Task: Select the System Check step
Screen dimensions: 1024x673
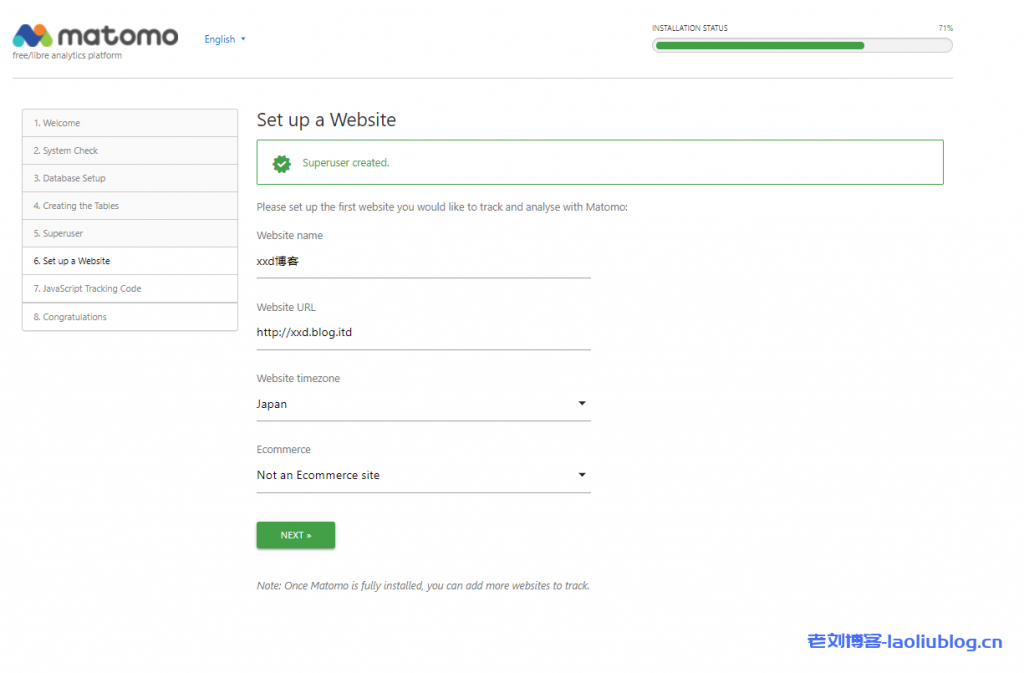Action: tap(130, 151)
